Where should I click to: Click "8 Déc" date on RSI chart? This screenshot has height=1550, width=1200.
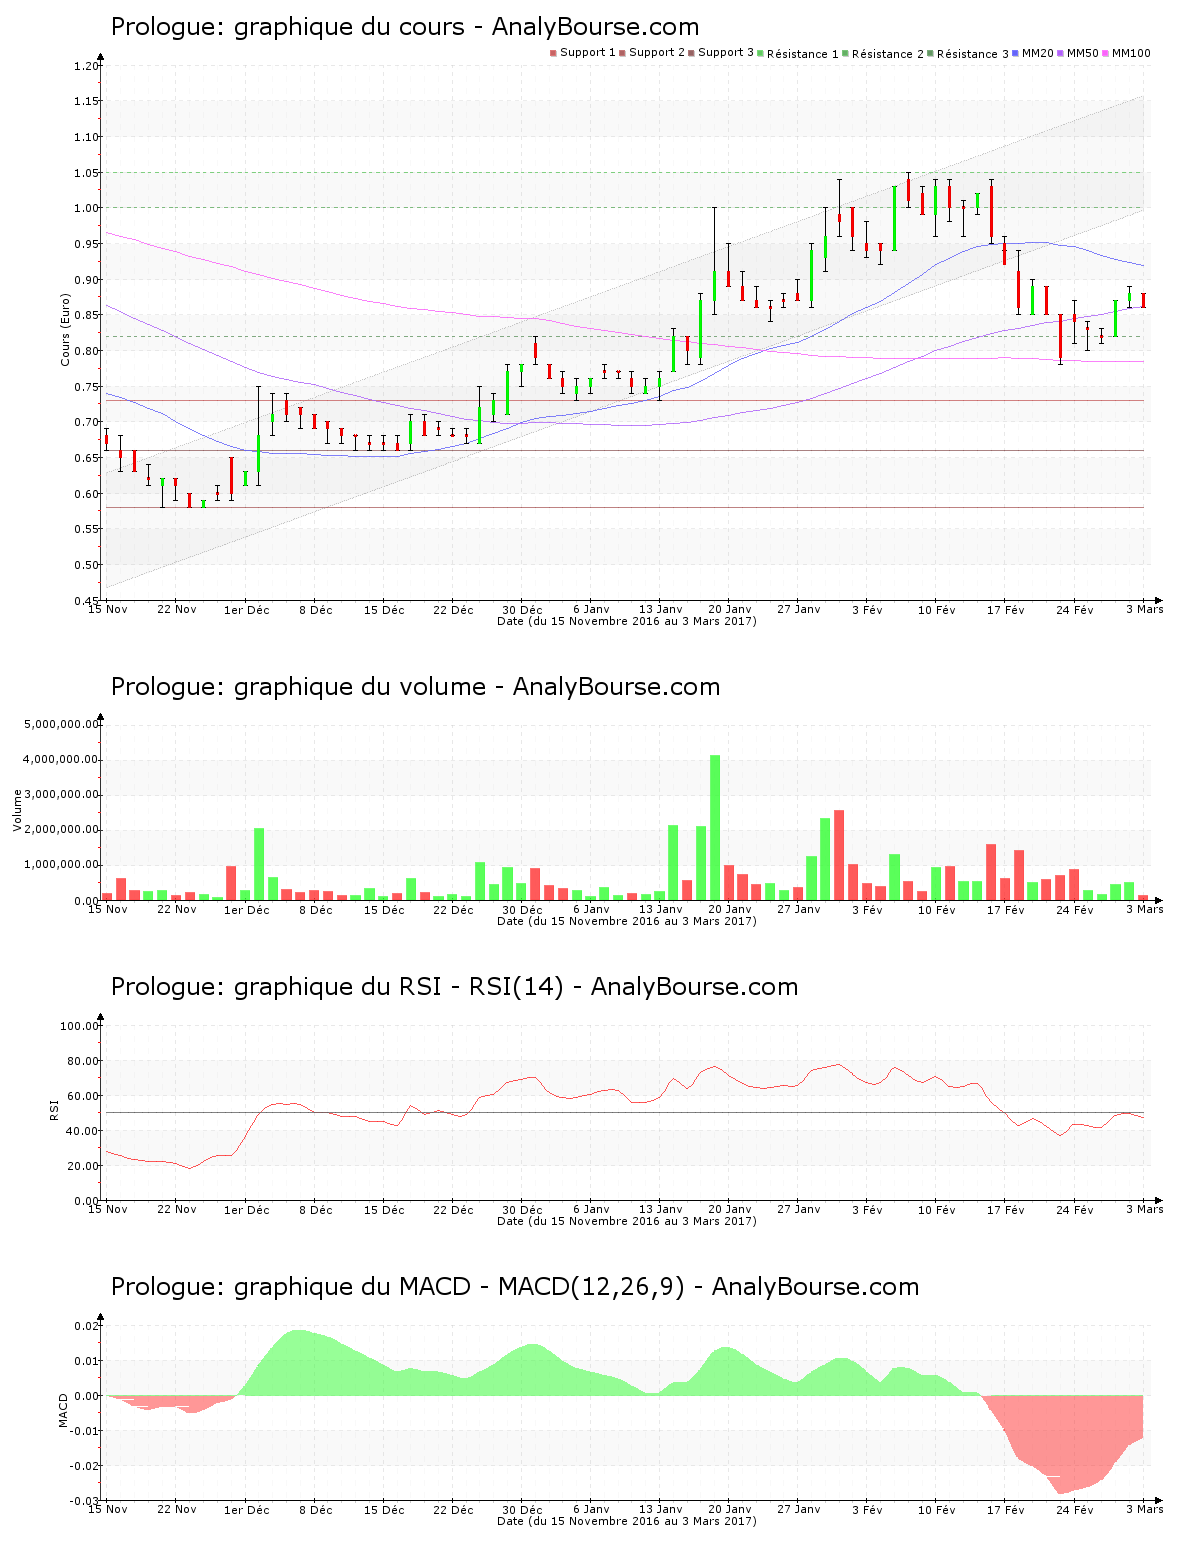(316, 1210)
